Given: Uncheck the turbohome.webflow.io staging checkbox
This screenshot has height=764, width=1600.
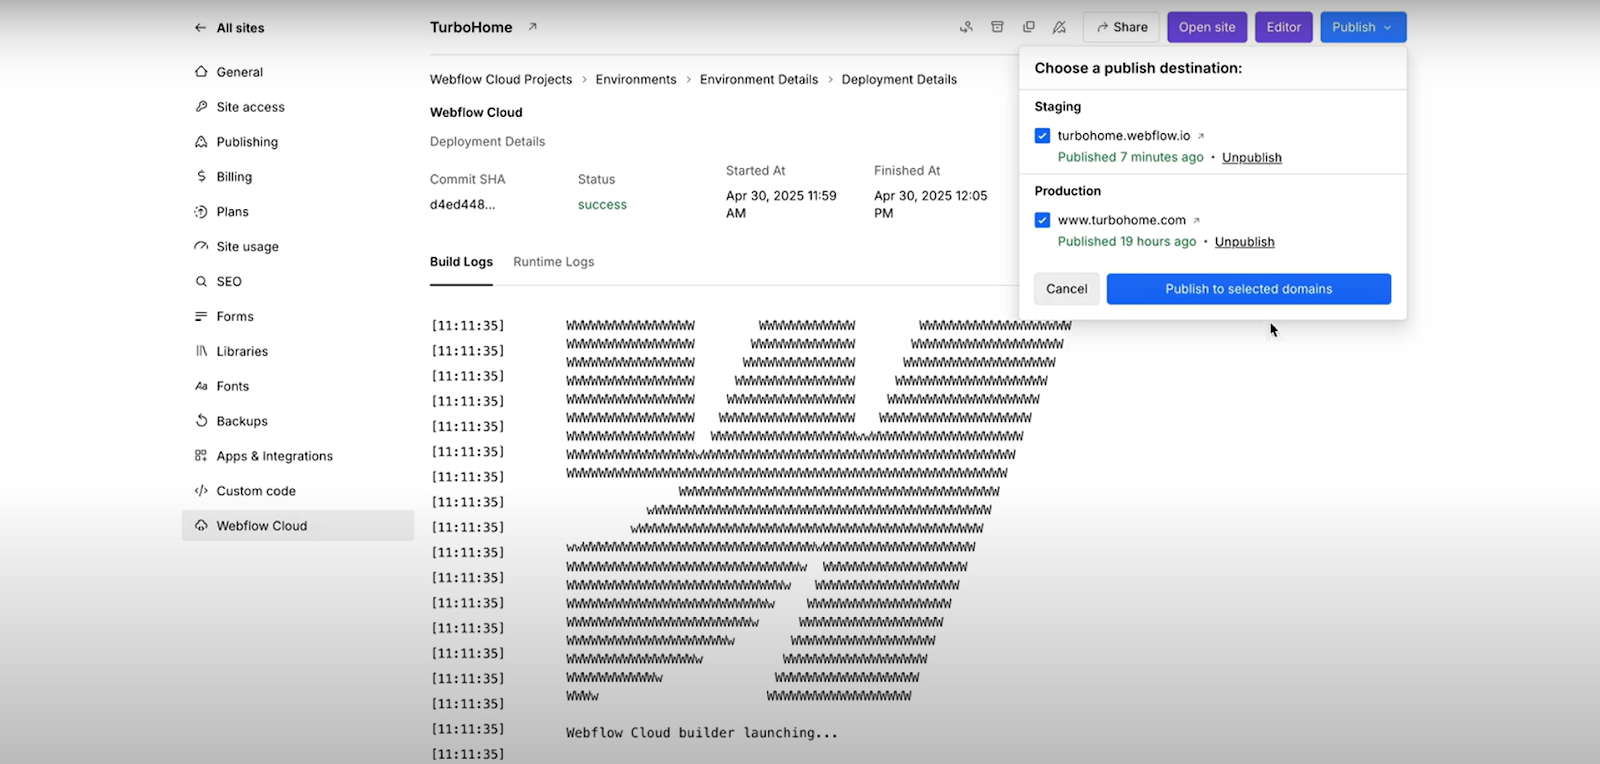Looking at the screenshot, I should pos(1042,136).
